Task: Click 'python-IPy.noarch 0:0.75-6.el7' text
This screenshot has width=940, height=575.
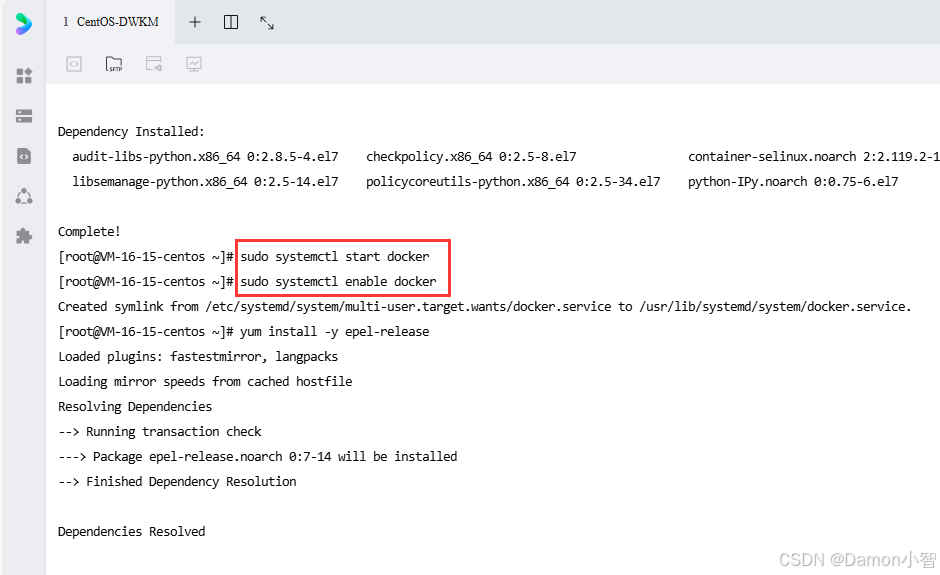Action: tap(793, 182)
